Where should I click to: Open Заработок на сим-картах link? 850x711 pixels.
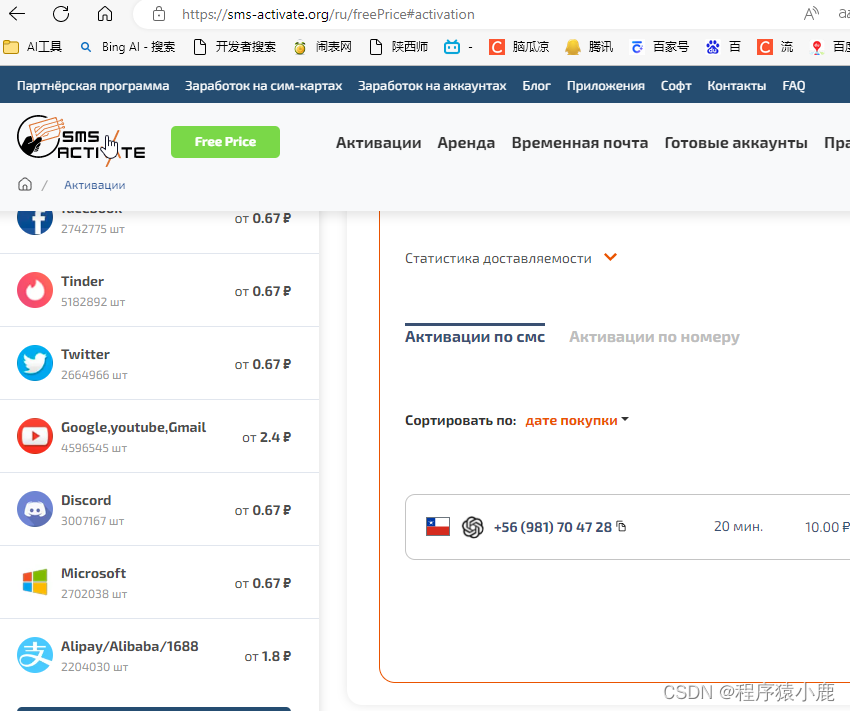click(263, 86)
